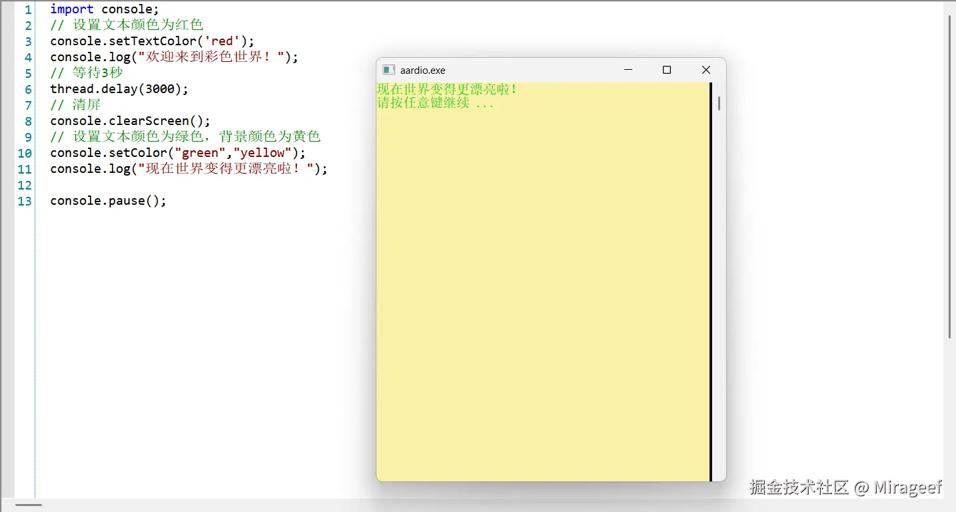Click line number 1 in the gutter

[x=28, y=10]
